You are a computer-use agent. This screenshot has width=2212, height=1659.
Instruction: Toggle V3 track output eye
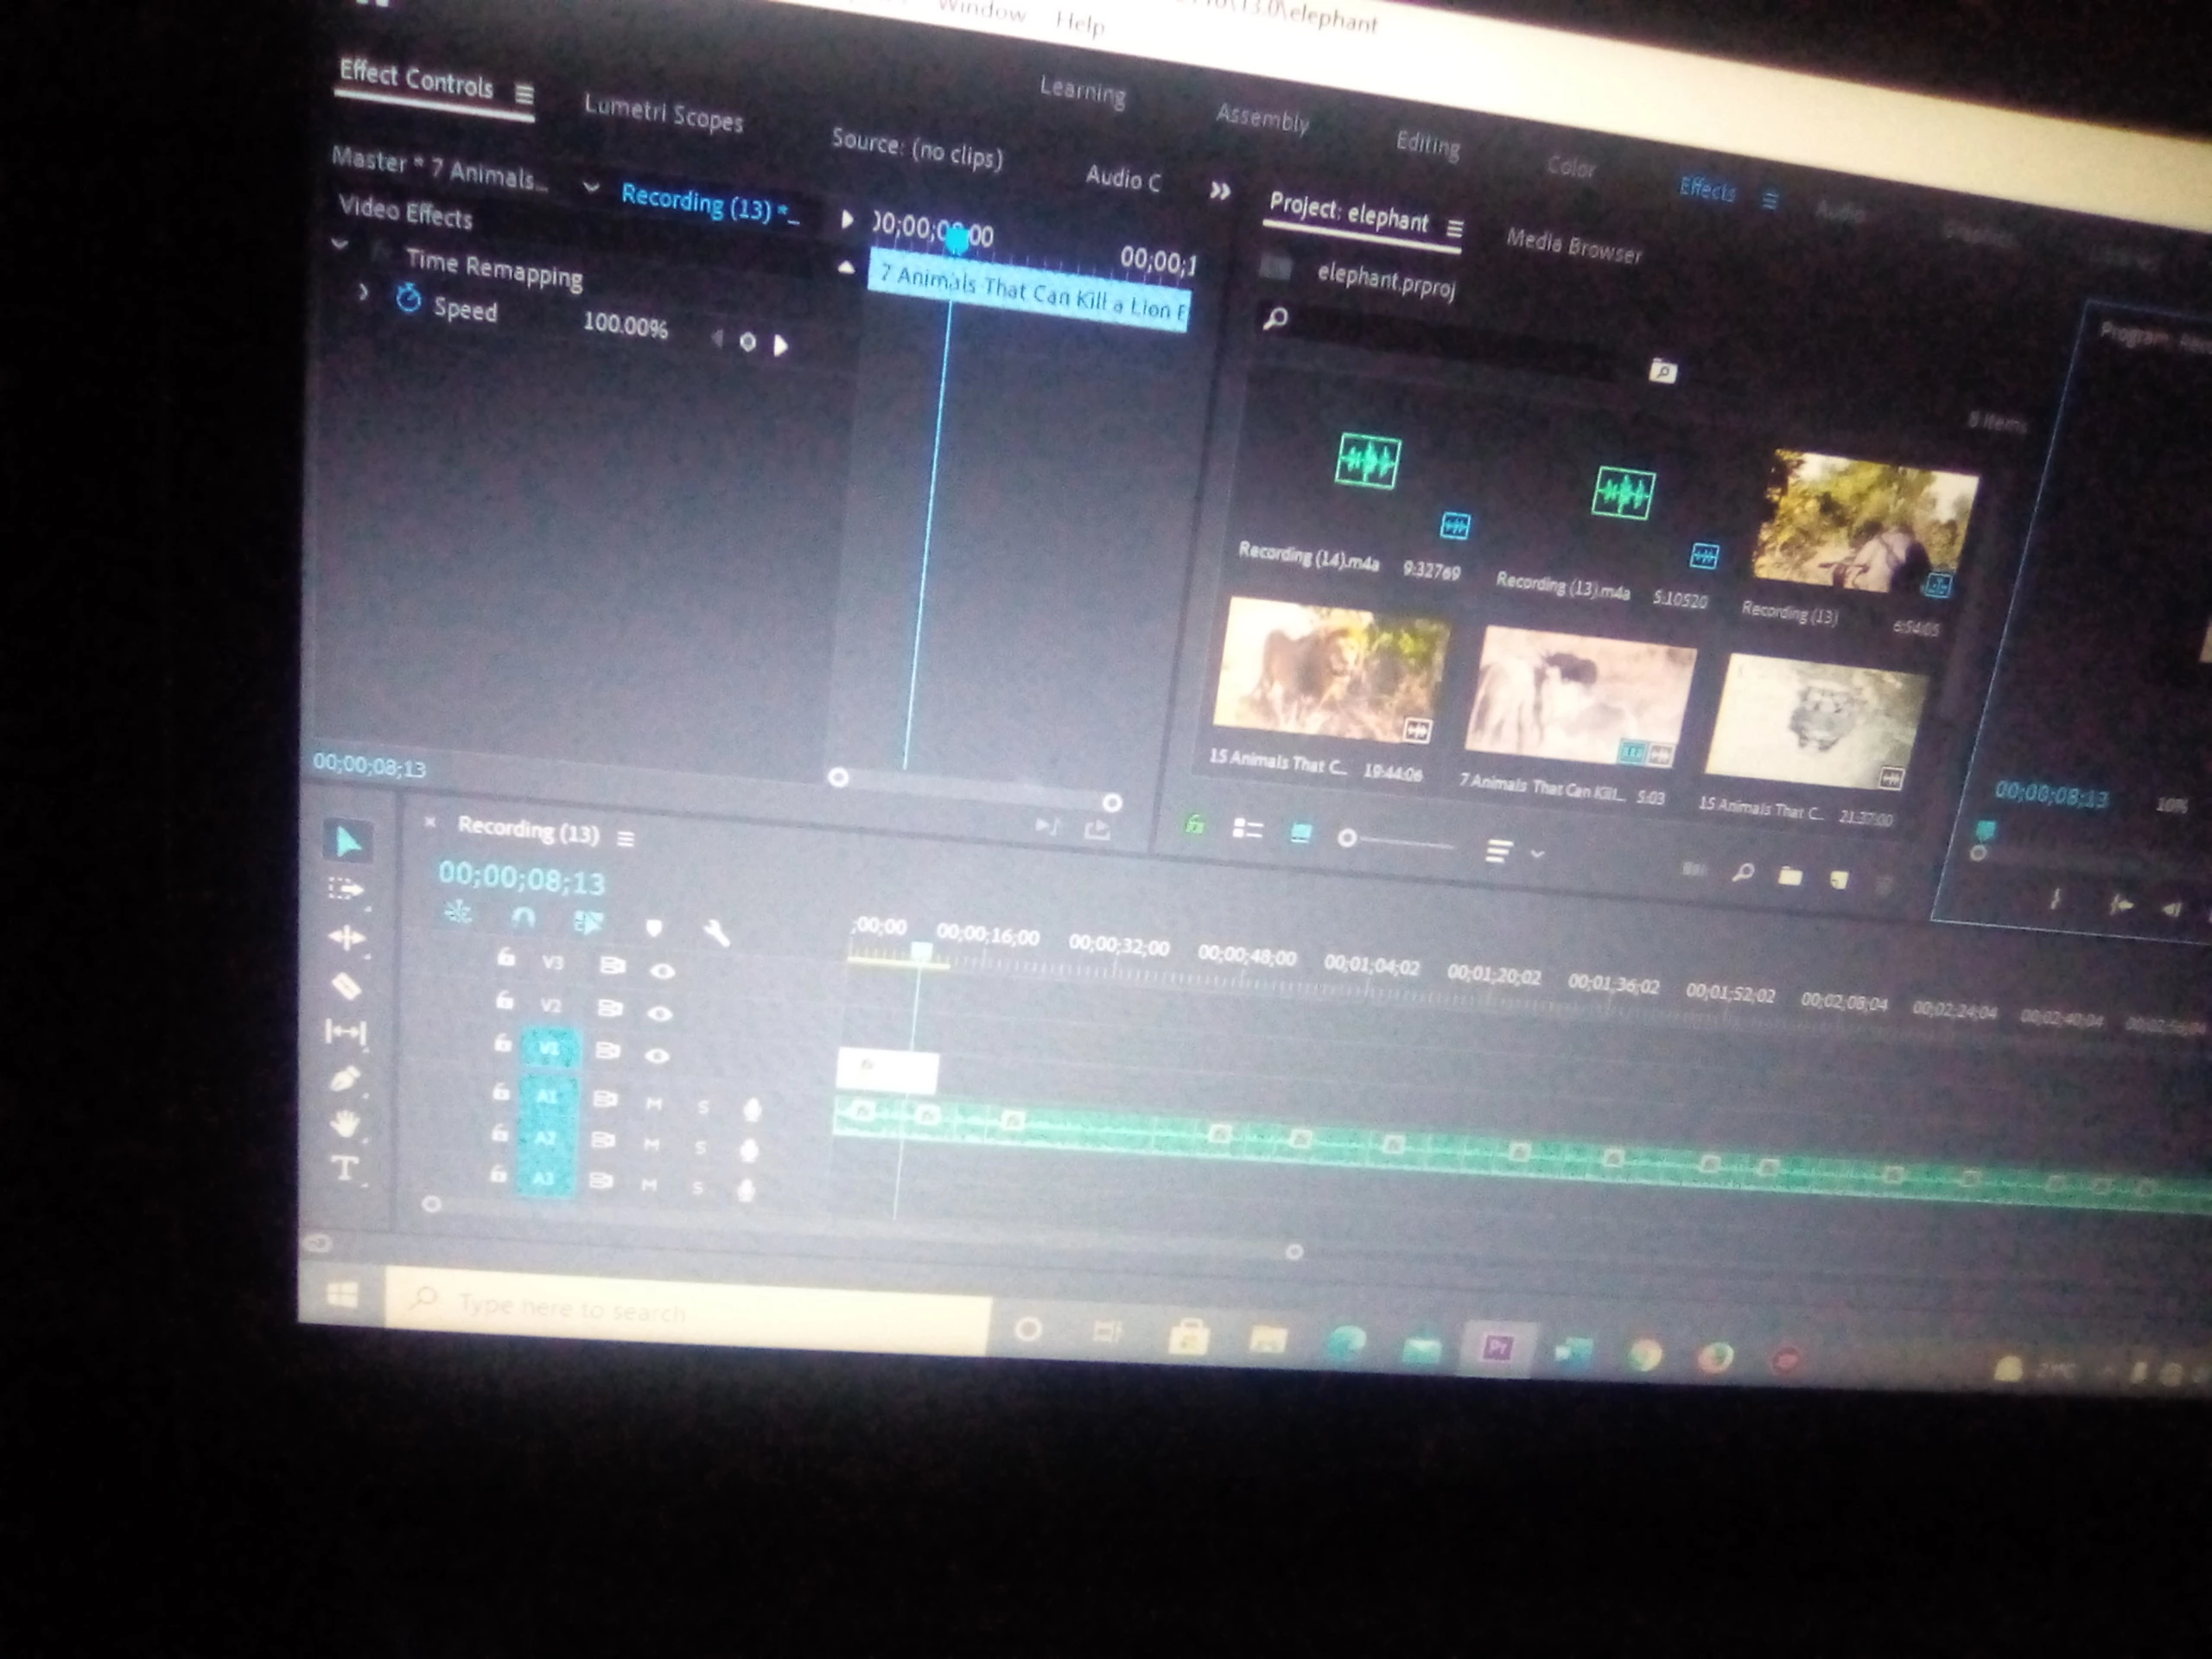(x=661, y=970)
